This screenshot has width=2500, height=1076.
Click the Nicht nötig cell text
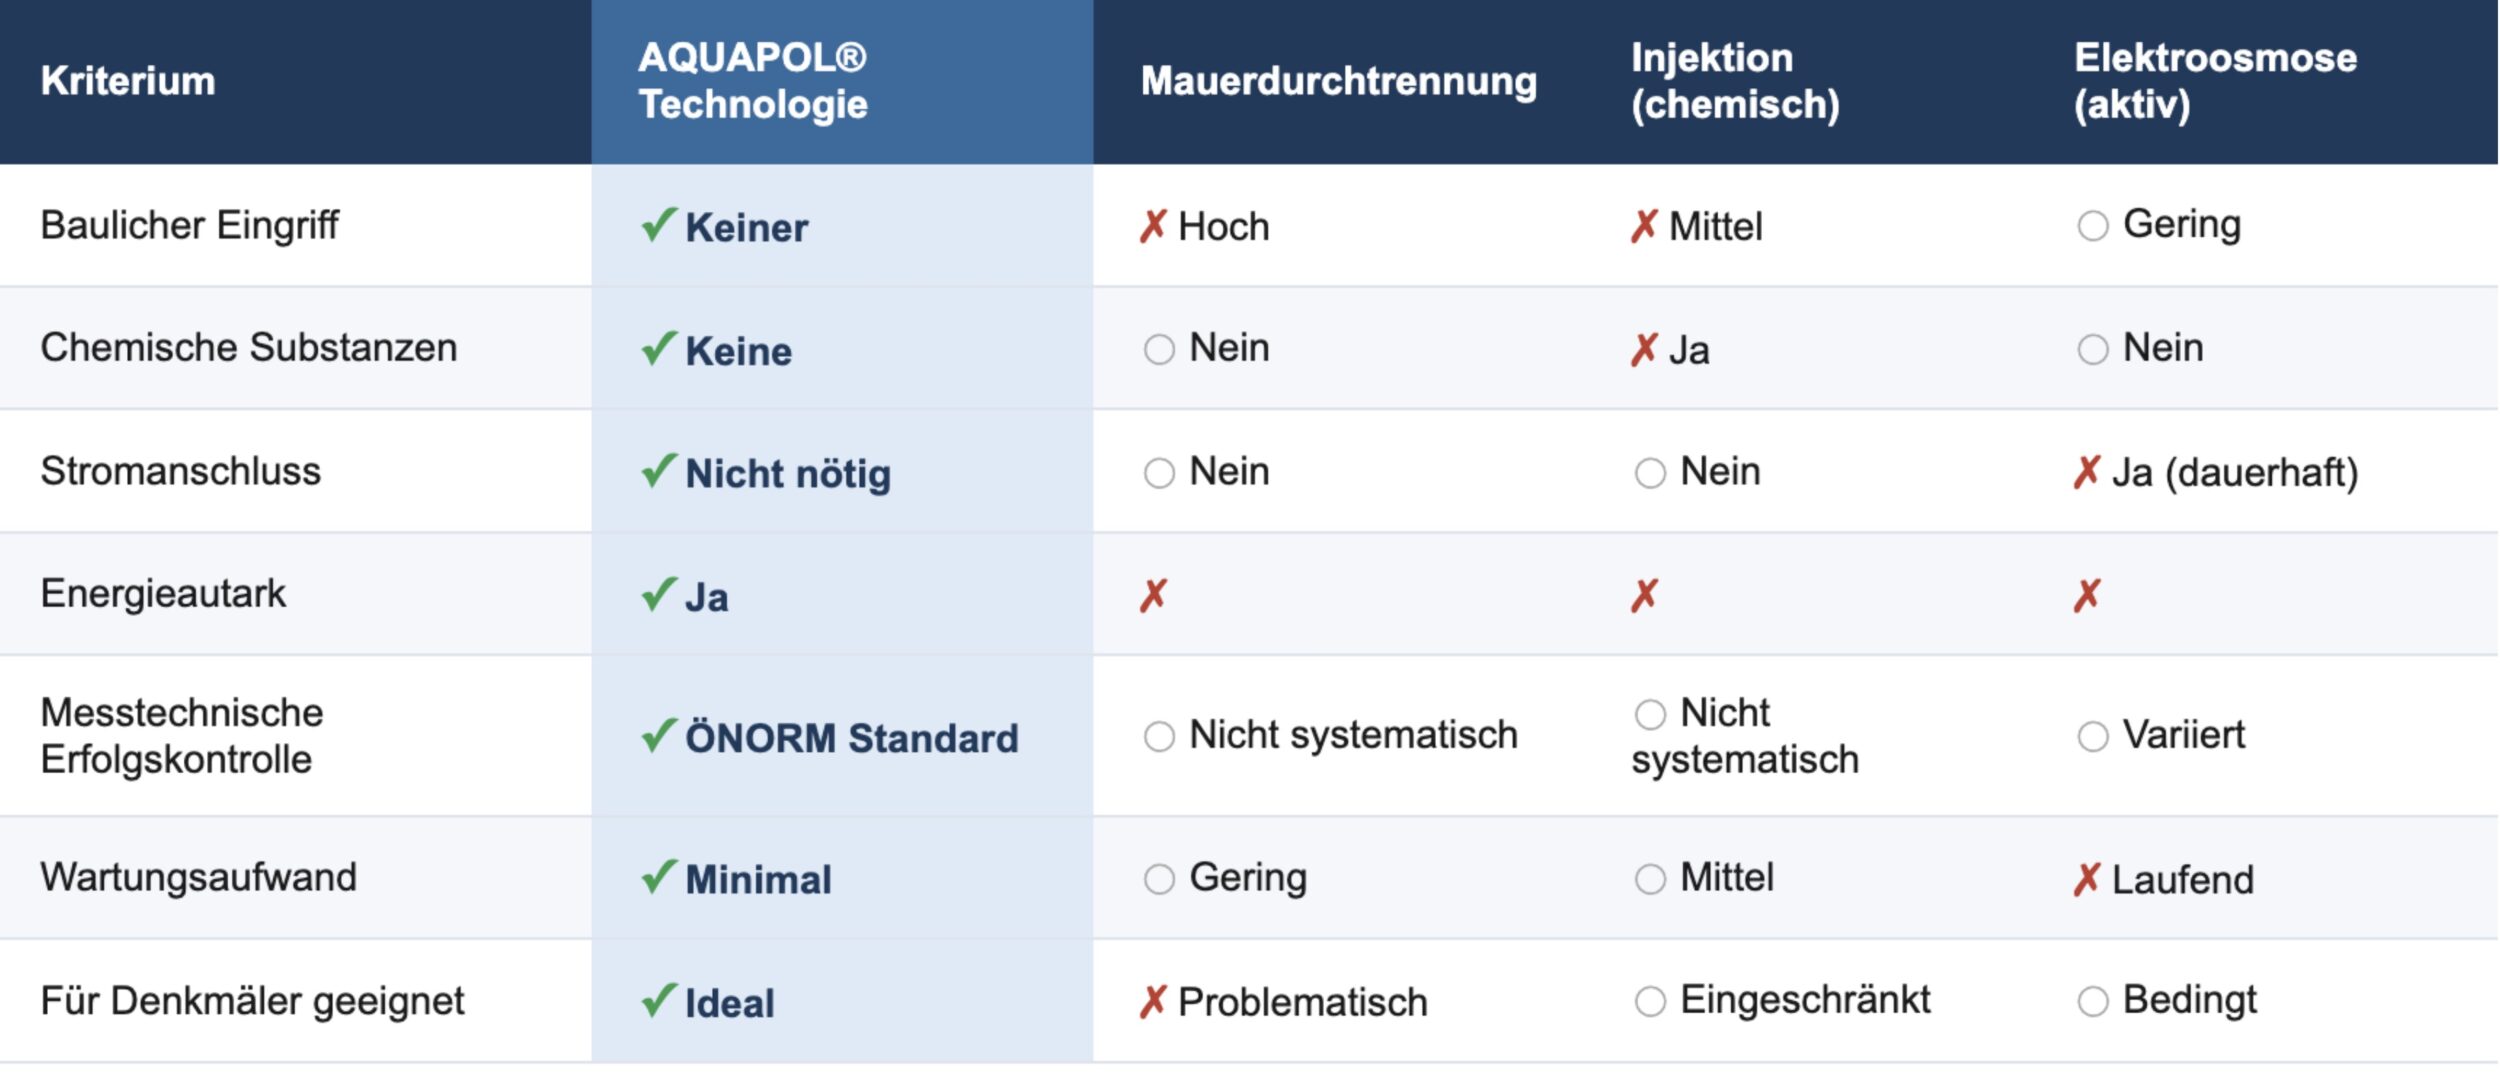787,474
